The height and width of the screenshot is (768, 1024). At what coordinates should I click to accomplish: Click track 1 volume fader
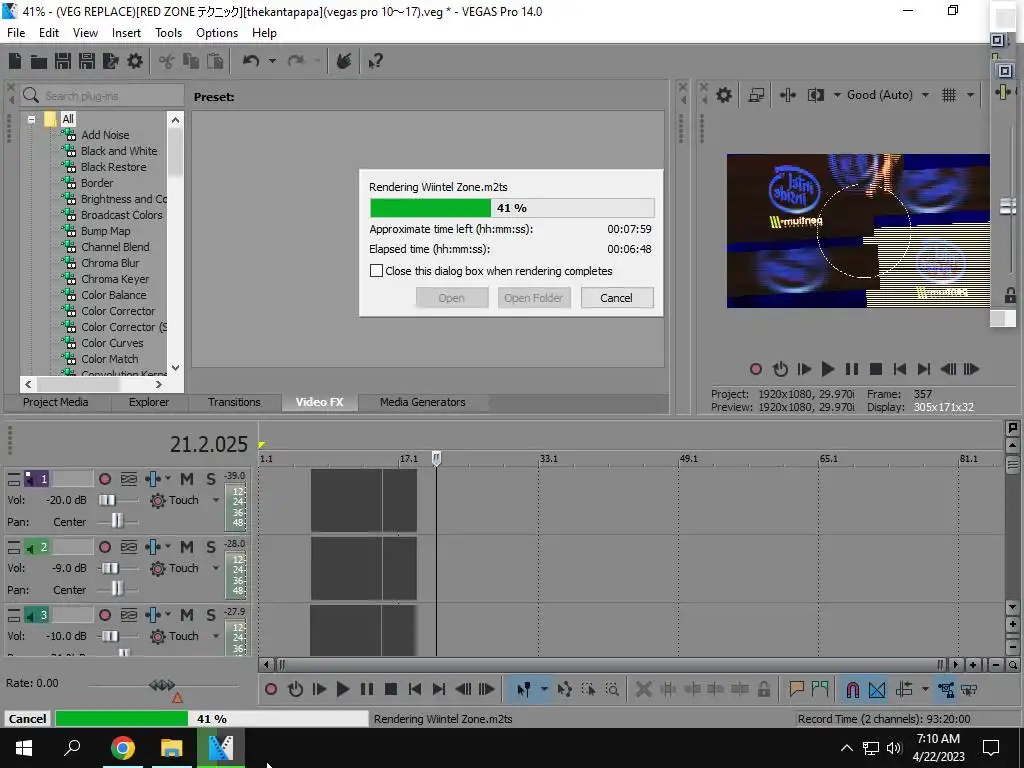pyautogui.click(x=108, y=500)
